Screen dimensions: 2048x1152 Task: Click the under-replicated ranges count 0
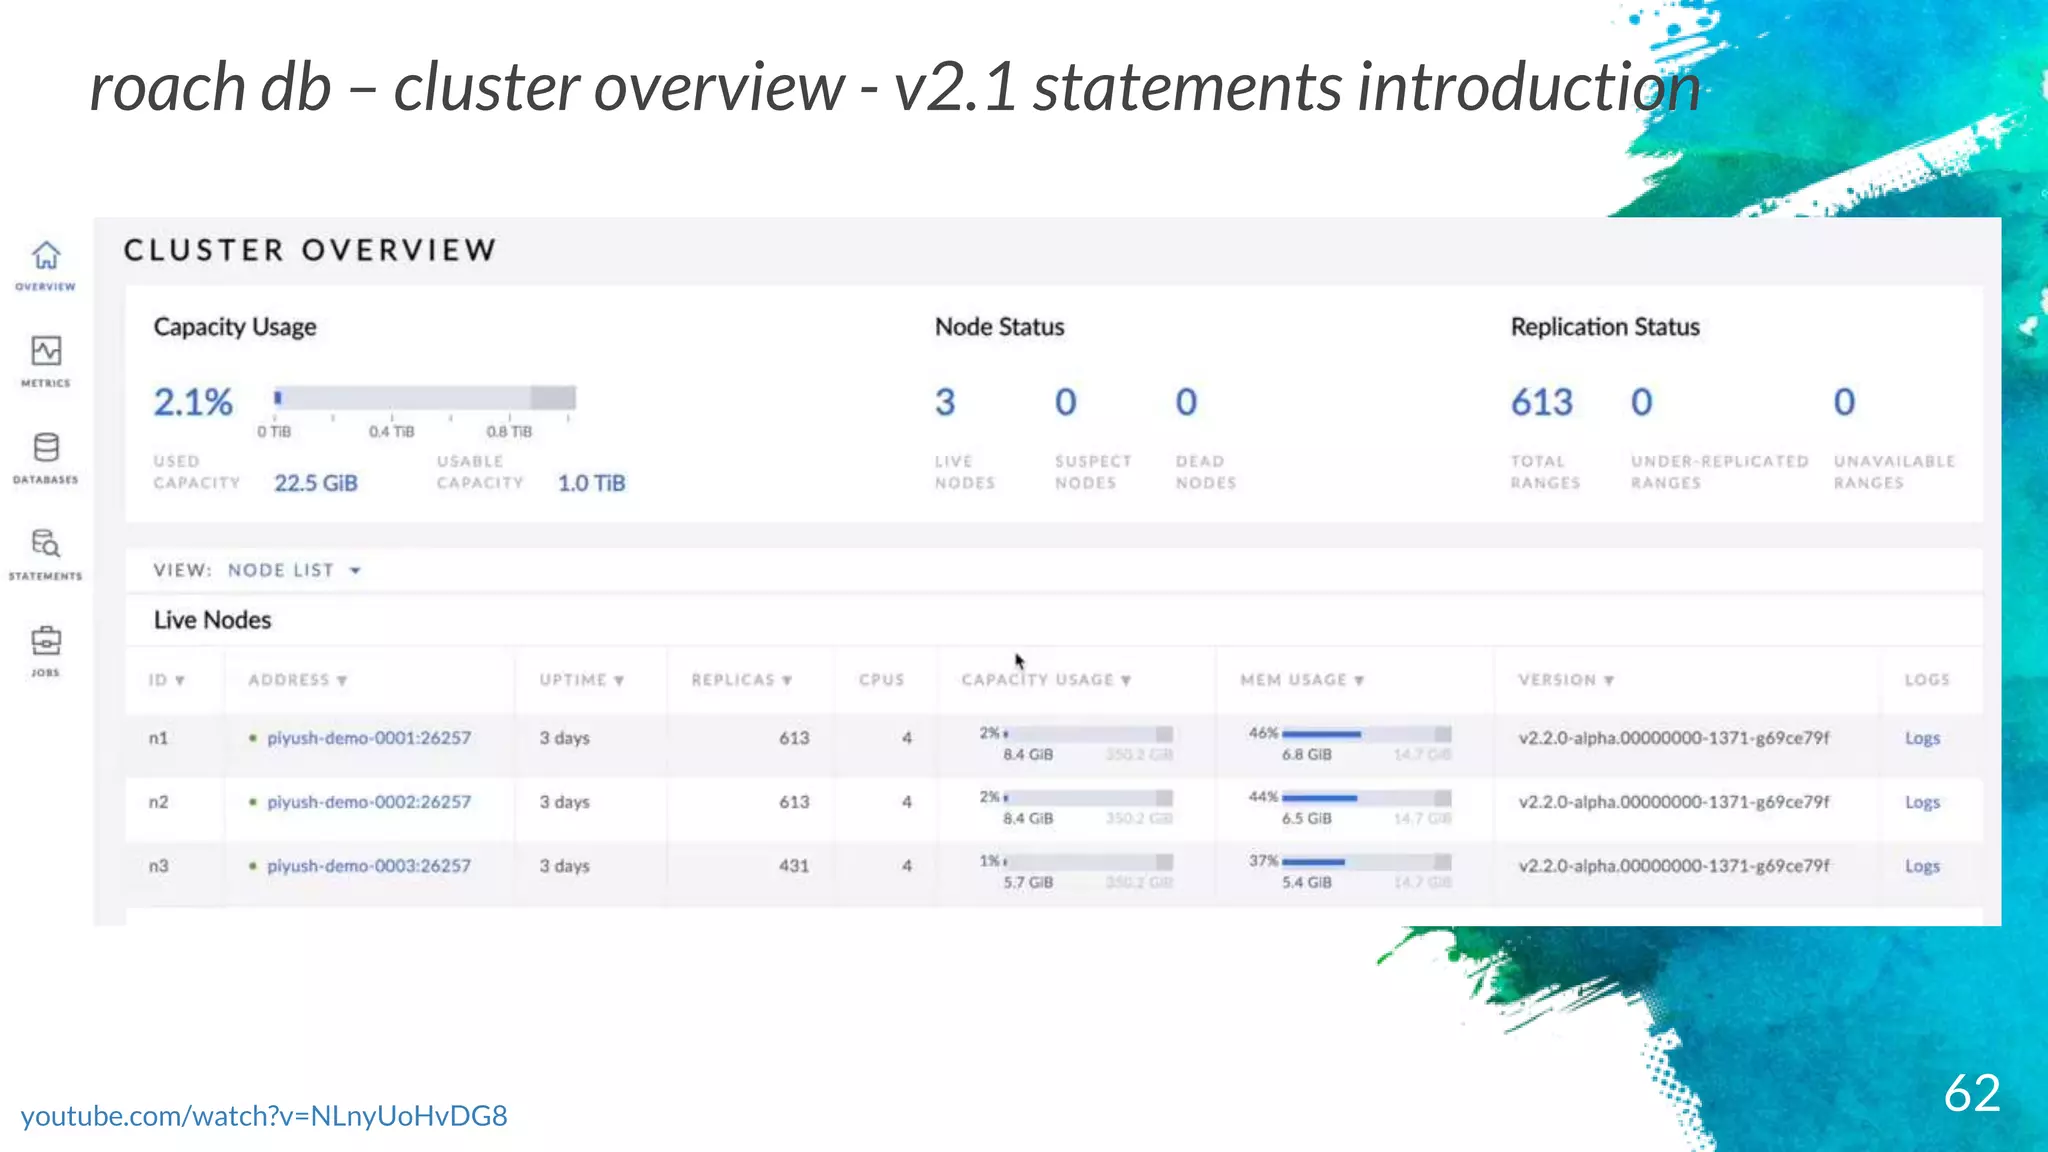pos(1642,402)
